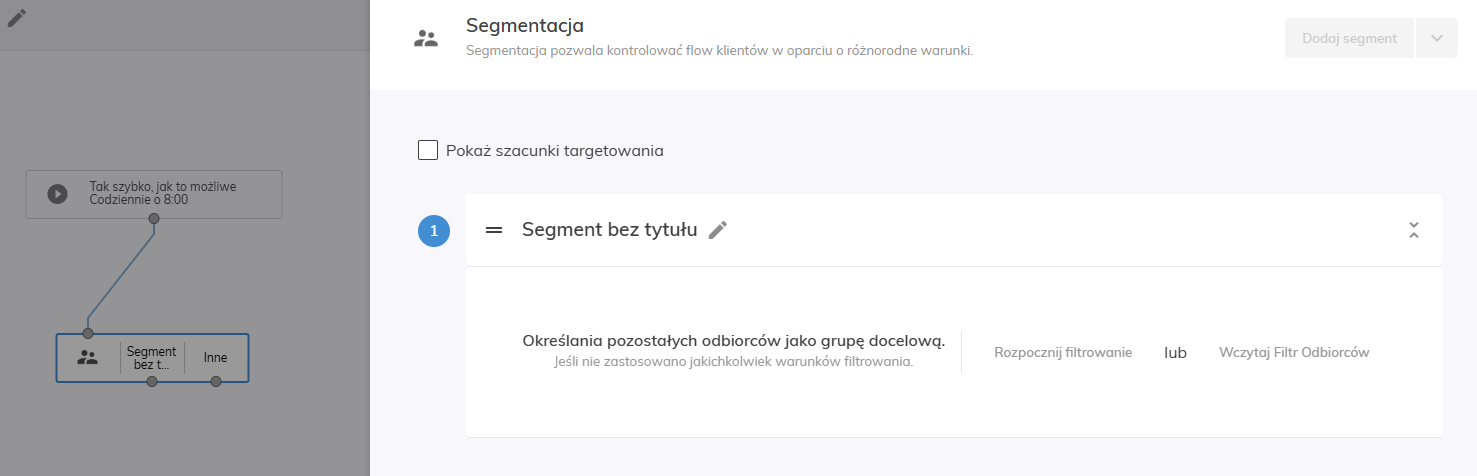The image size is (1477, 476).
Task: Click Rozpocznij filtrowanie link
Action: tap(1063, 352)
